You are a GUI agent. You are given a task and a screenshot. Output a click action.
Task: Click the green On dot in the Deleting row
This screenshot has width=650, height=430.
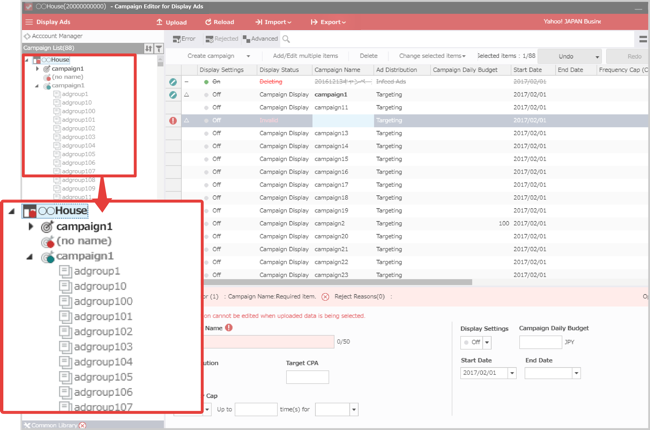tap(206, 82)
